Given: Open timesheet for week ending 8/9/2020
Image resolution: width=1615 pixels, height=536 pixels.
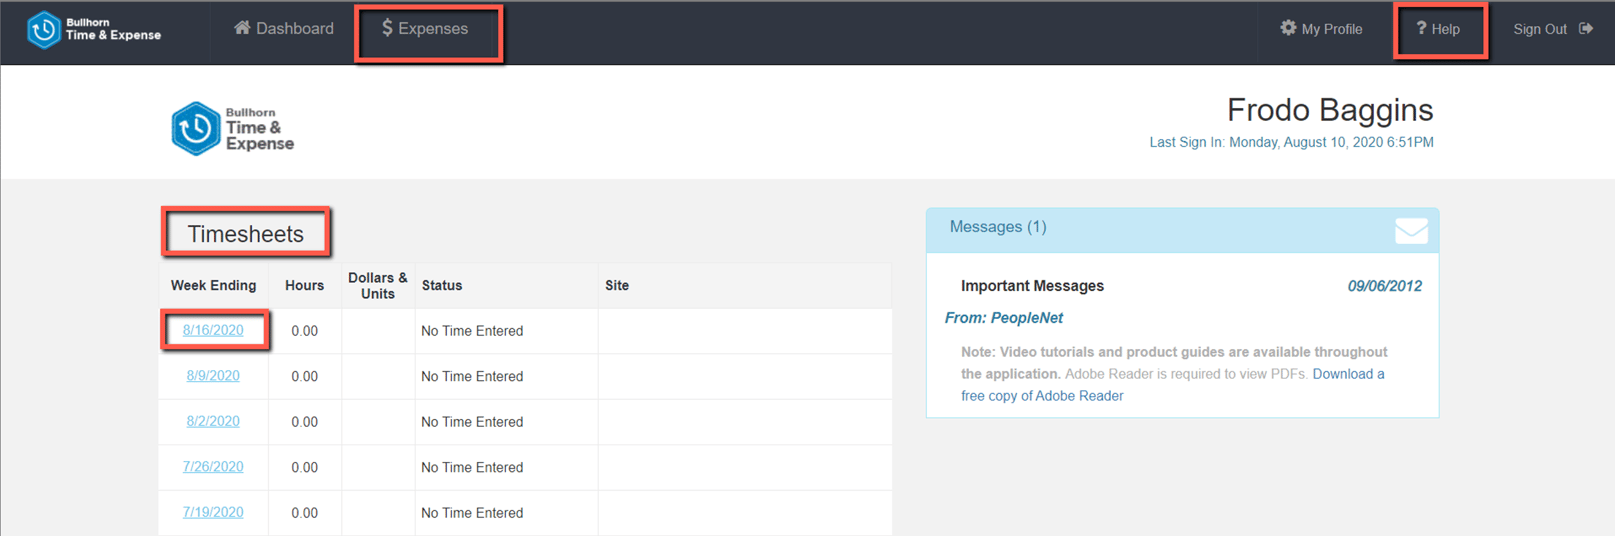Looking at the screenshot, I should 213,376.
